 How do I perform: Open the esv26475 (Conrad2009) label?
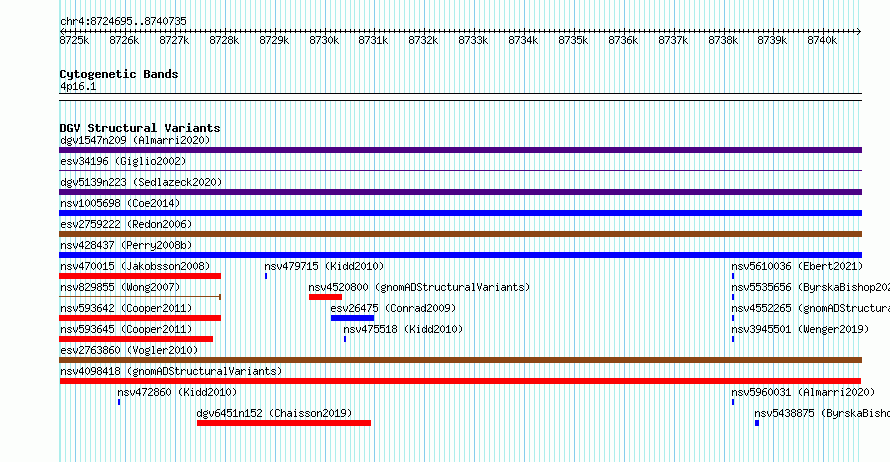(x=393, y=308)
